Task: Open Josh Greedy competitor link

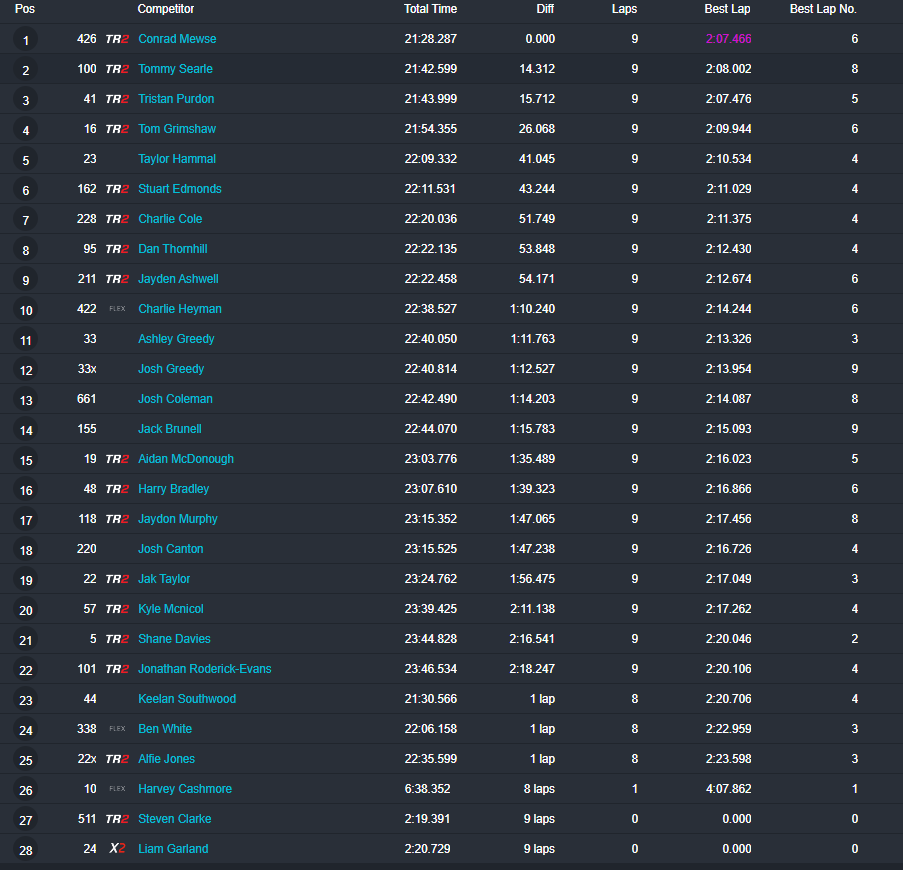Action: click(x=171, y=369)
